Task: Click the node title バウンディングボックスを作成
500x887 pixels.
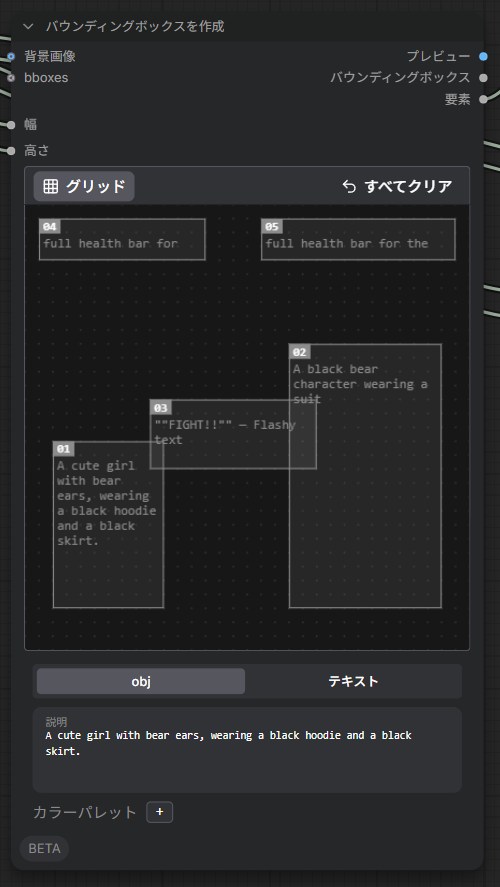Action: click(x=135, y=26)
